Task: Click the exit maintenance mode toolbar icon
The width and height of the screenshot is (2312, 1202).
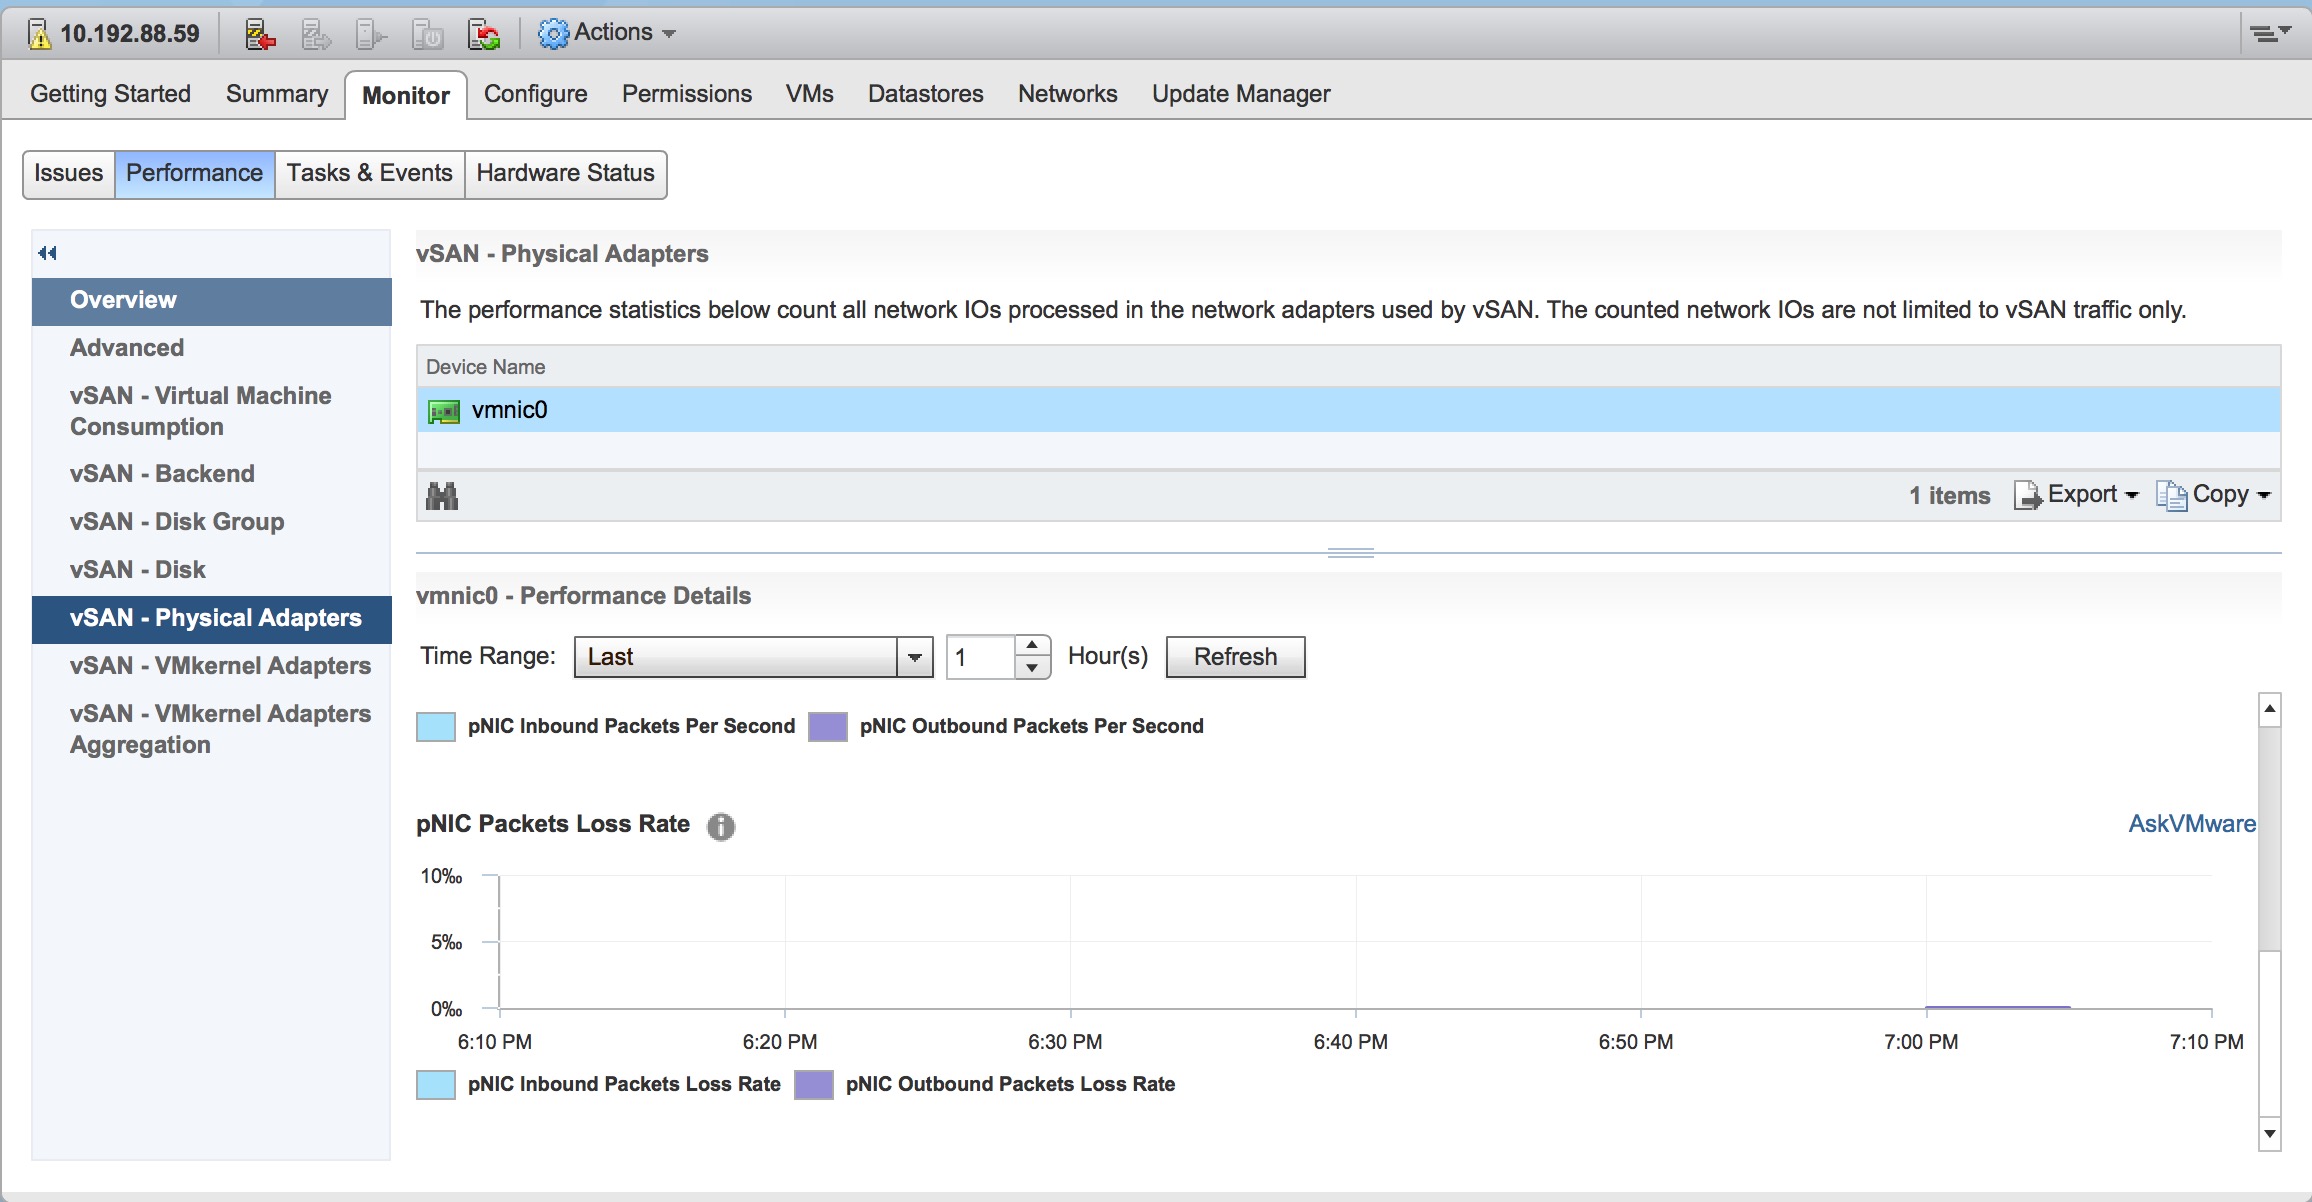Action: pos(316,34)
